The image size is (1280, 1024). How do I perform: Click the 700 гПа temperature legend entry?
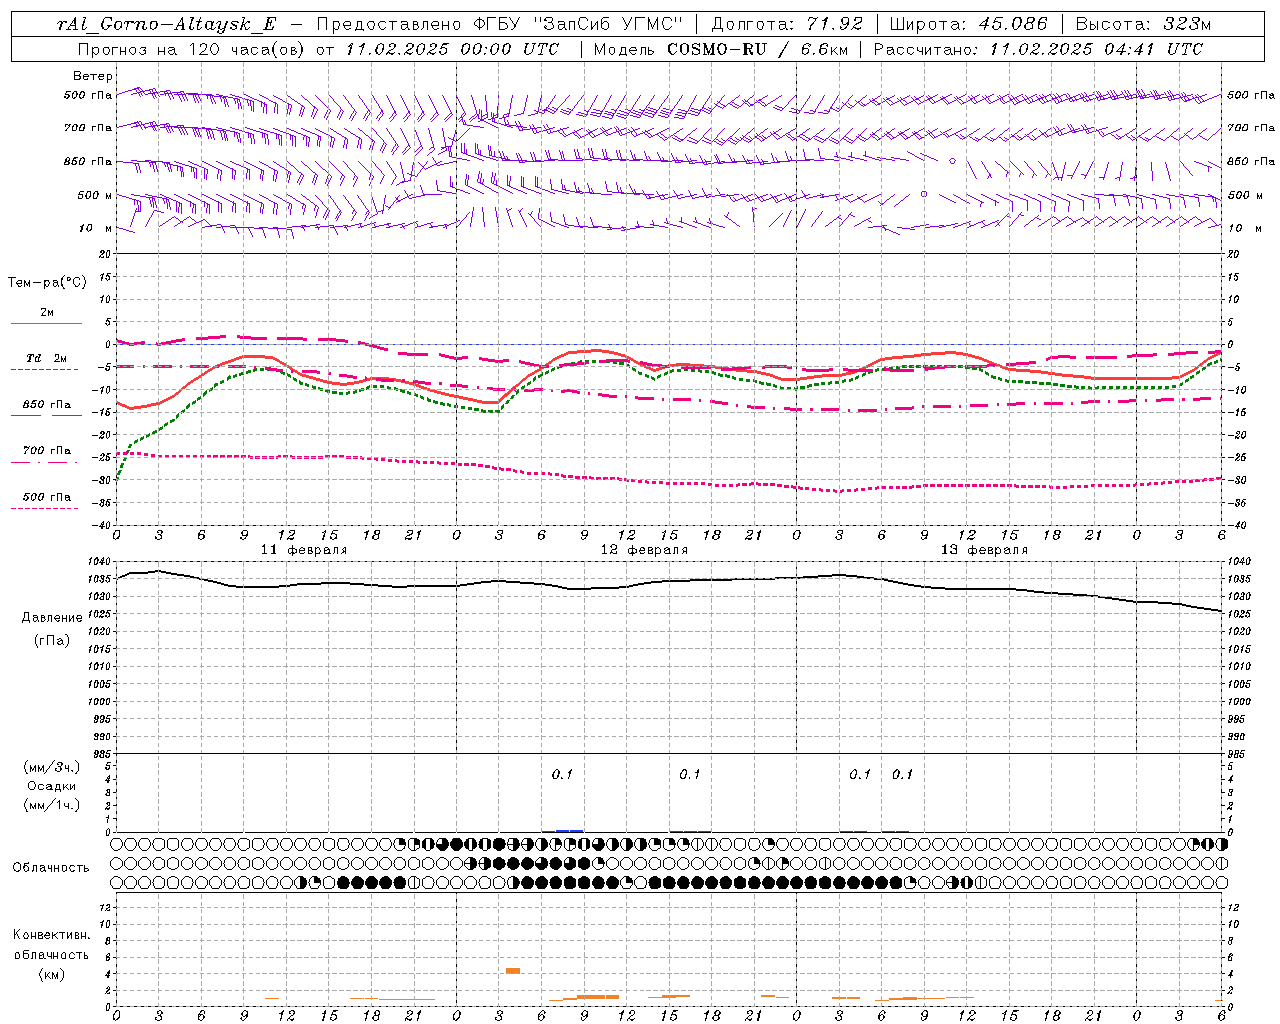pyautogui.click(x=46, y=451)
